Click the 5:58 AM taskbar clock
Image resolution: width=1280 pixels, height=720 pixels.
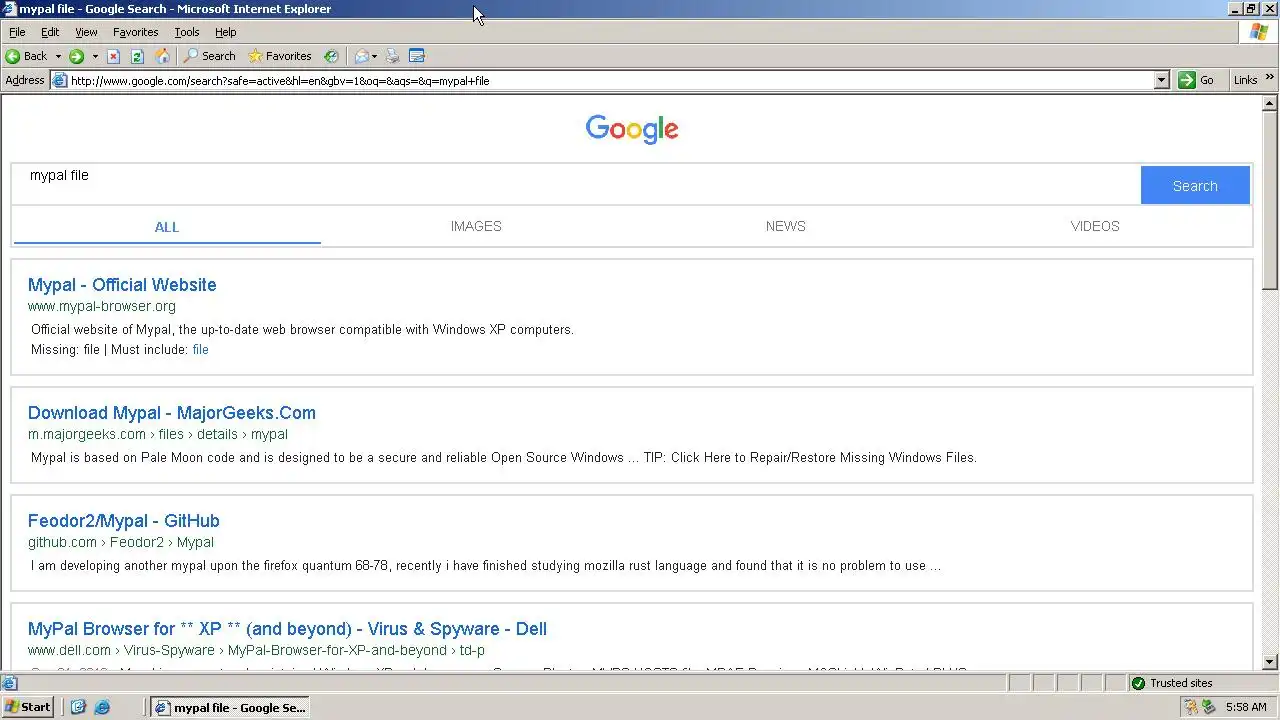pos(1246,707)
